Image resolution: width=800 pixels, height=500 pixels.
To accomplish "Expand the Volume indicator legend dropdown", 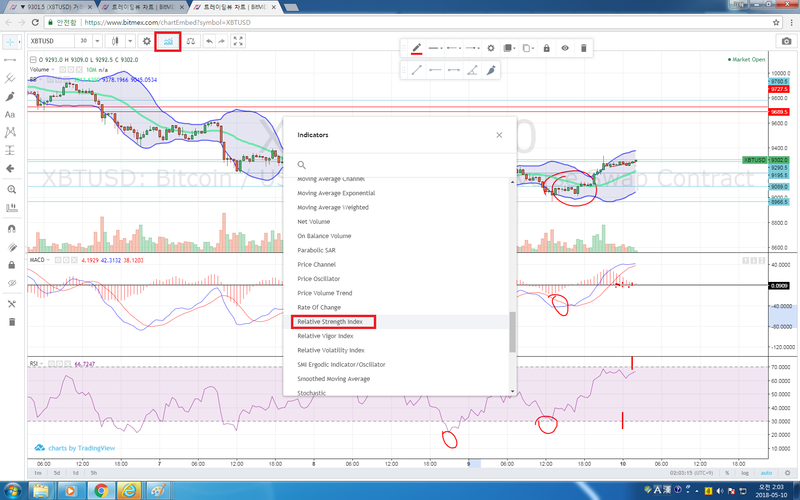I will point(53,69).
